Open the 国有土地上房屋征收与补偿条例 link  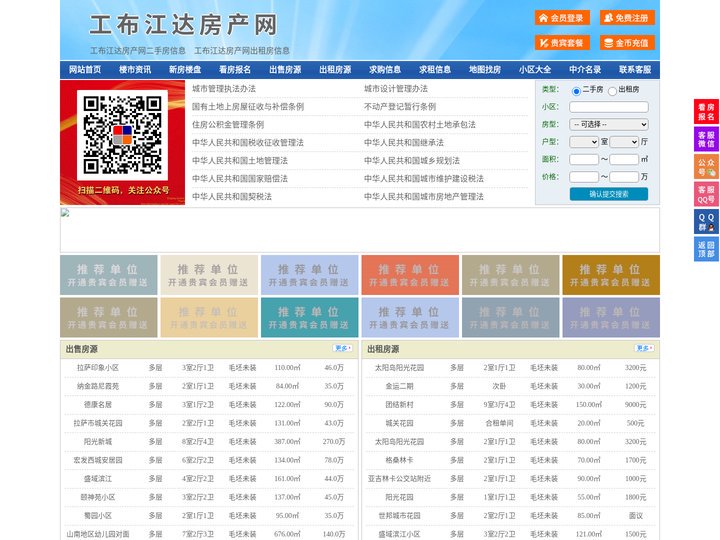point(248,107)
